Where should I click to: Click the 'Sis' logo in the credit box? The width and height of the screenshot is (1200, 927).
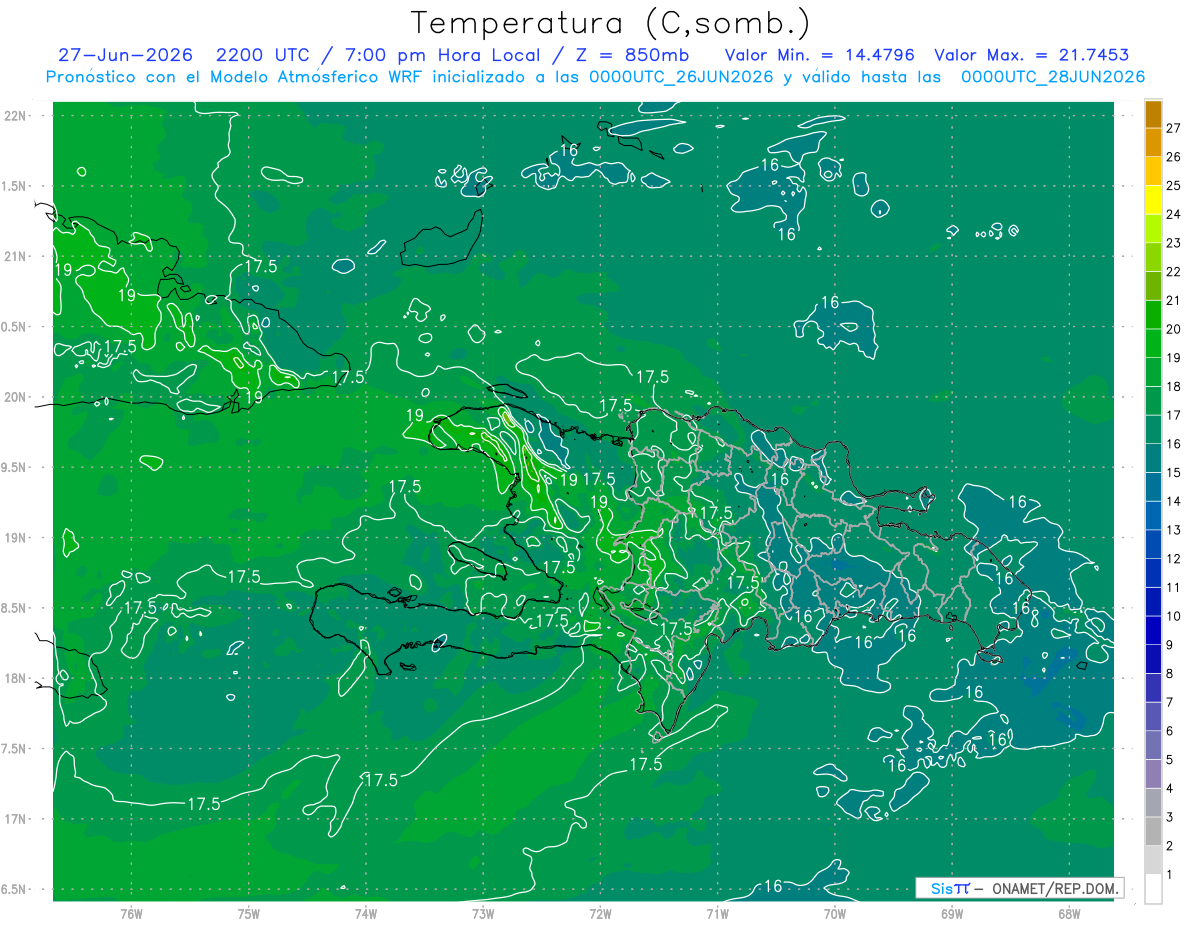(x=942, y=888)
